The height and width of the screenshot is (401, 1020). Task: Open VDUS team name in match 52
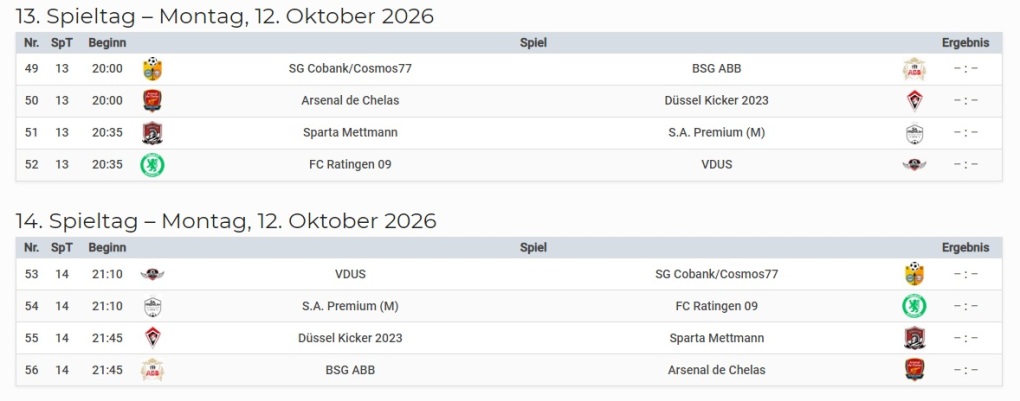716,165
